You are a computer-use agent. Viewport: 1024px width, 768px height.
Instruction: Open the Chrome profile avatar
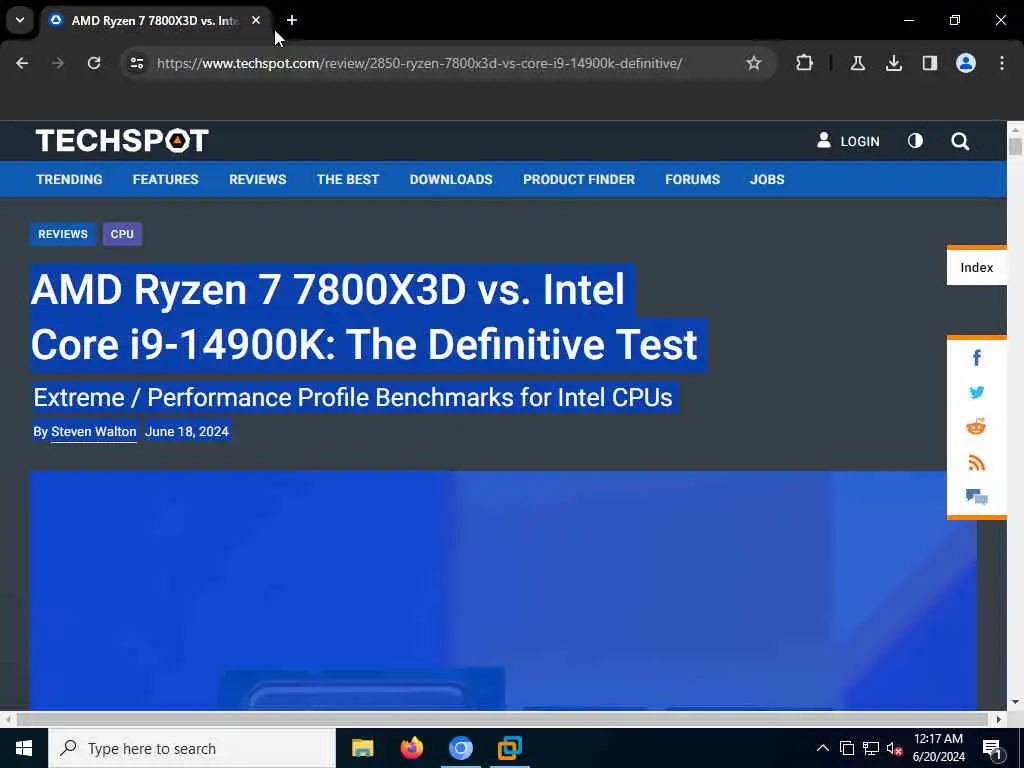966,63
